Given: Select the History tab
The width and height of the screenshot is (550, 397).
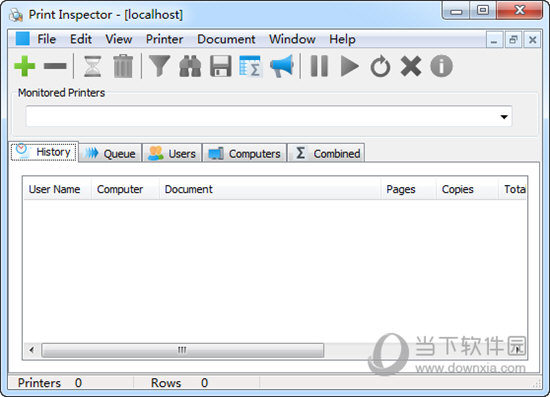Looking at the screenshot, I should (x=44, y=152).
